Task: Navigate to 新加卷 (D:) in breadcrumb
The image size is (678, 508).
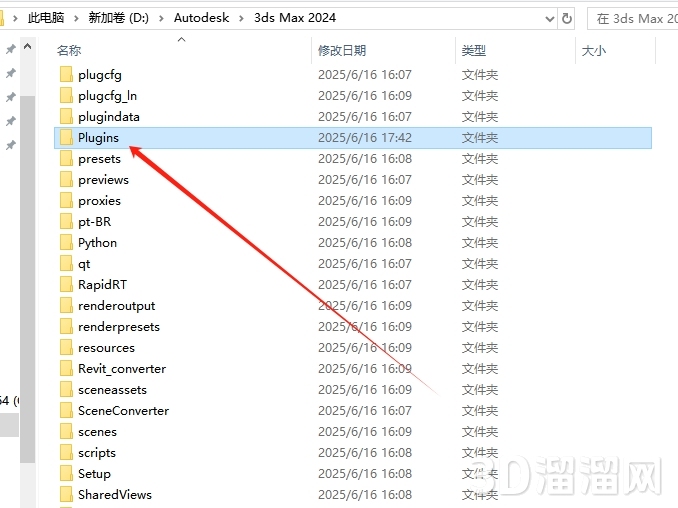Action: [118, 18]
